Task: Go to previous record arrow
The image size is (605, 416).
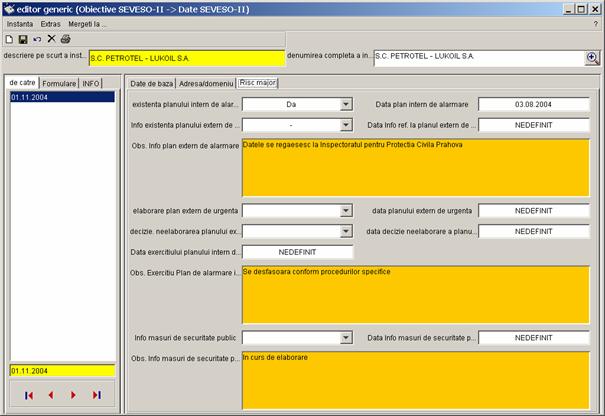Action: coord(51,395)
